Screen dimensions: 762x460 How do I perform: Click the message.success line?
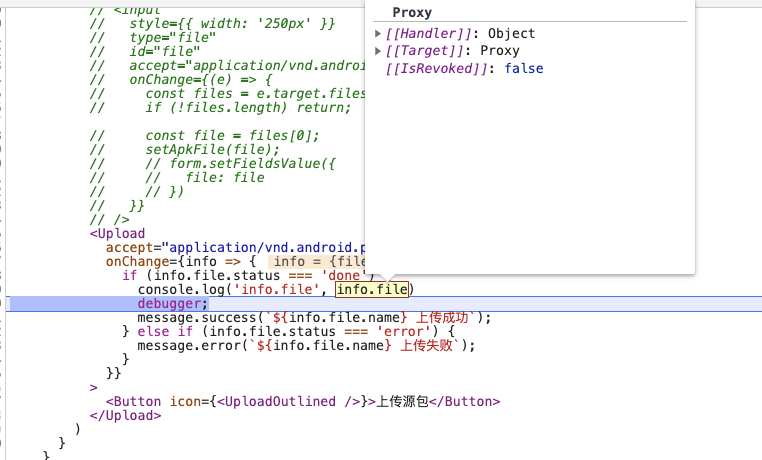[314, 318]
